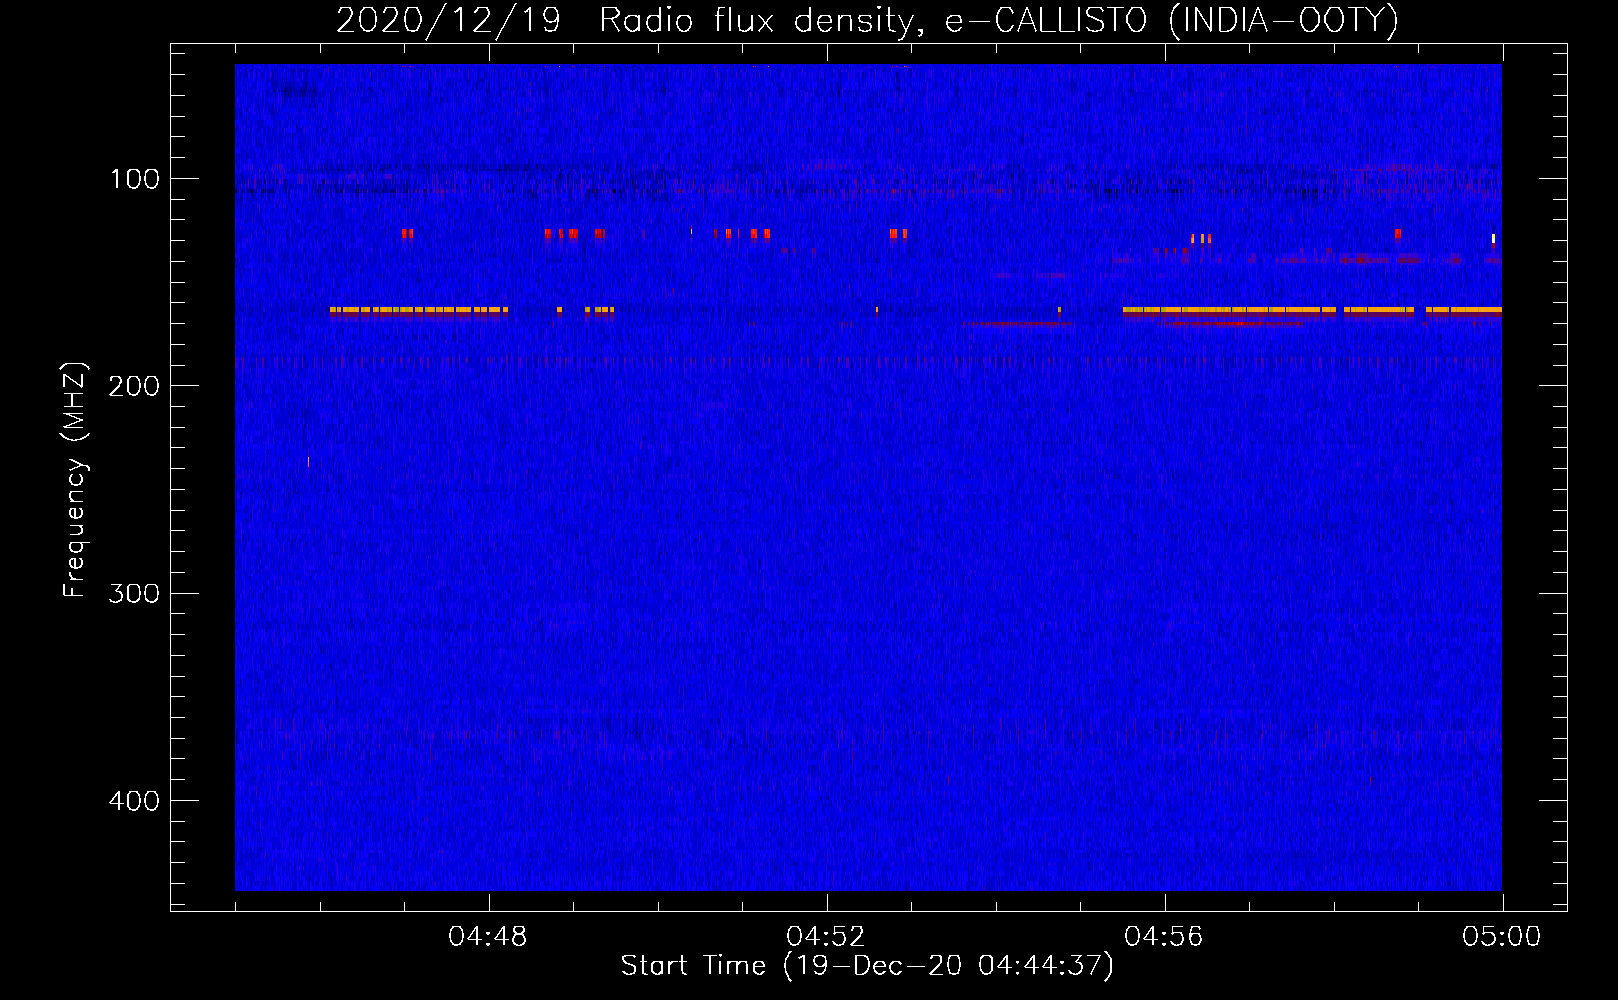The height and width of the screenshot is (1000, 1618).
Task: Click the 200 frequency tick label
Action: tap(135, 386)
